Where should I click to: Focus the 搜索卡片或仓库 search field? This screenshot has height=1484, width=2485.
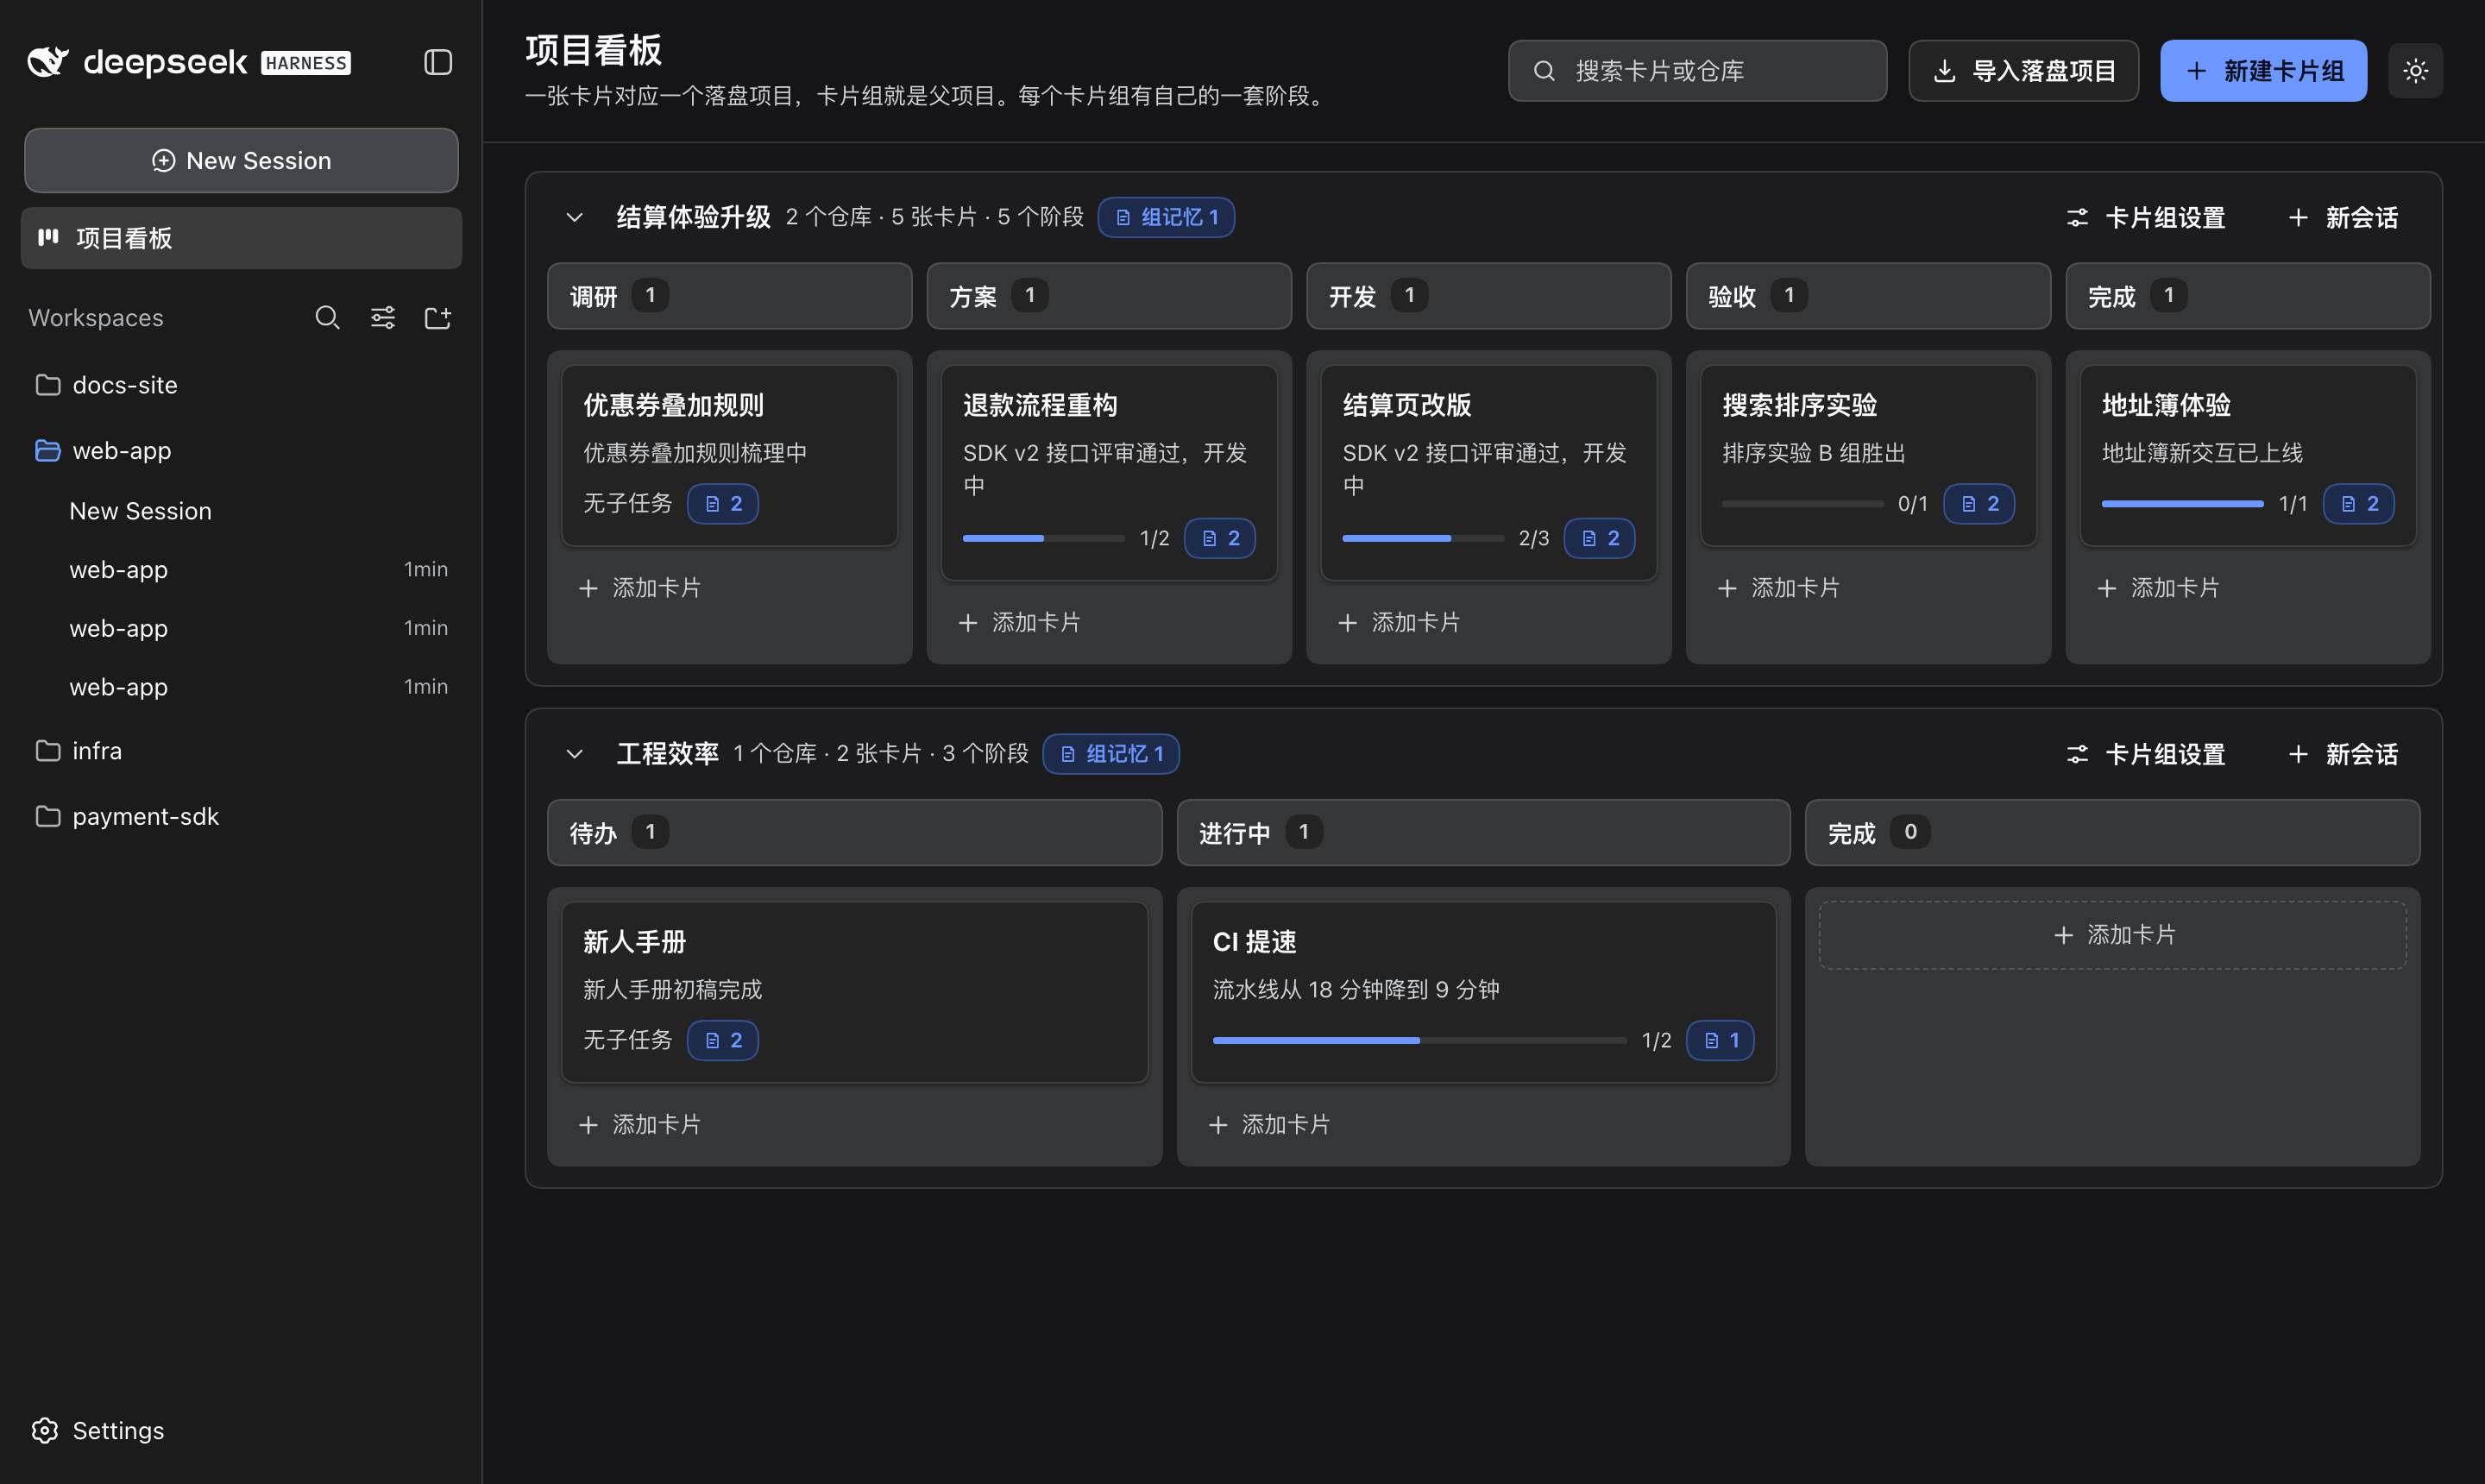(1697, 71)
